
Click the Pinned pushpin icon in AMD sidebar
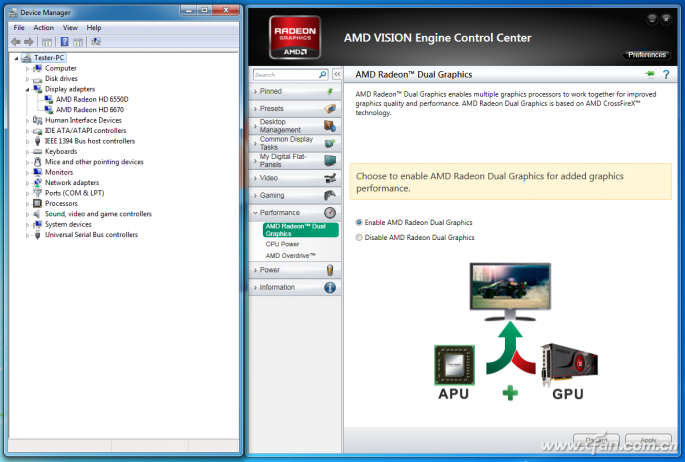[330, 91]
